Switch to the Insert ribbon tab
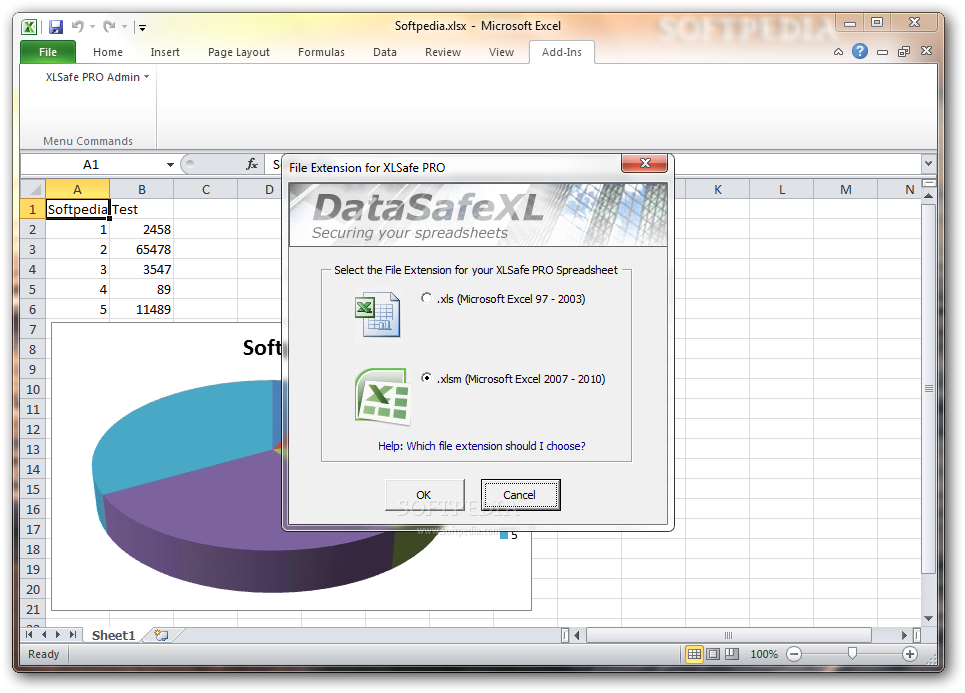 click(x=165, y=52)
